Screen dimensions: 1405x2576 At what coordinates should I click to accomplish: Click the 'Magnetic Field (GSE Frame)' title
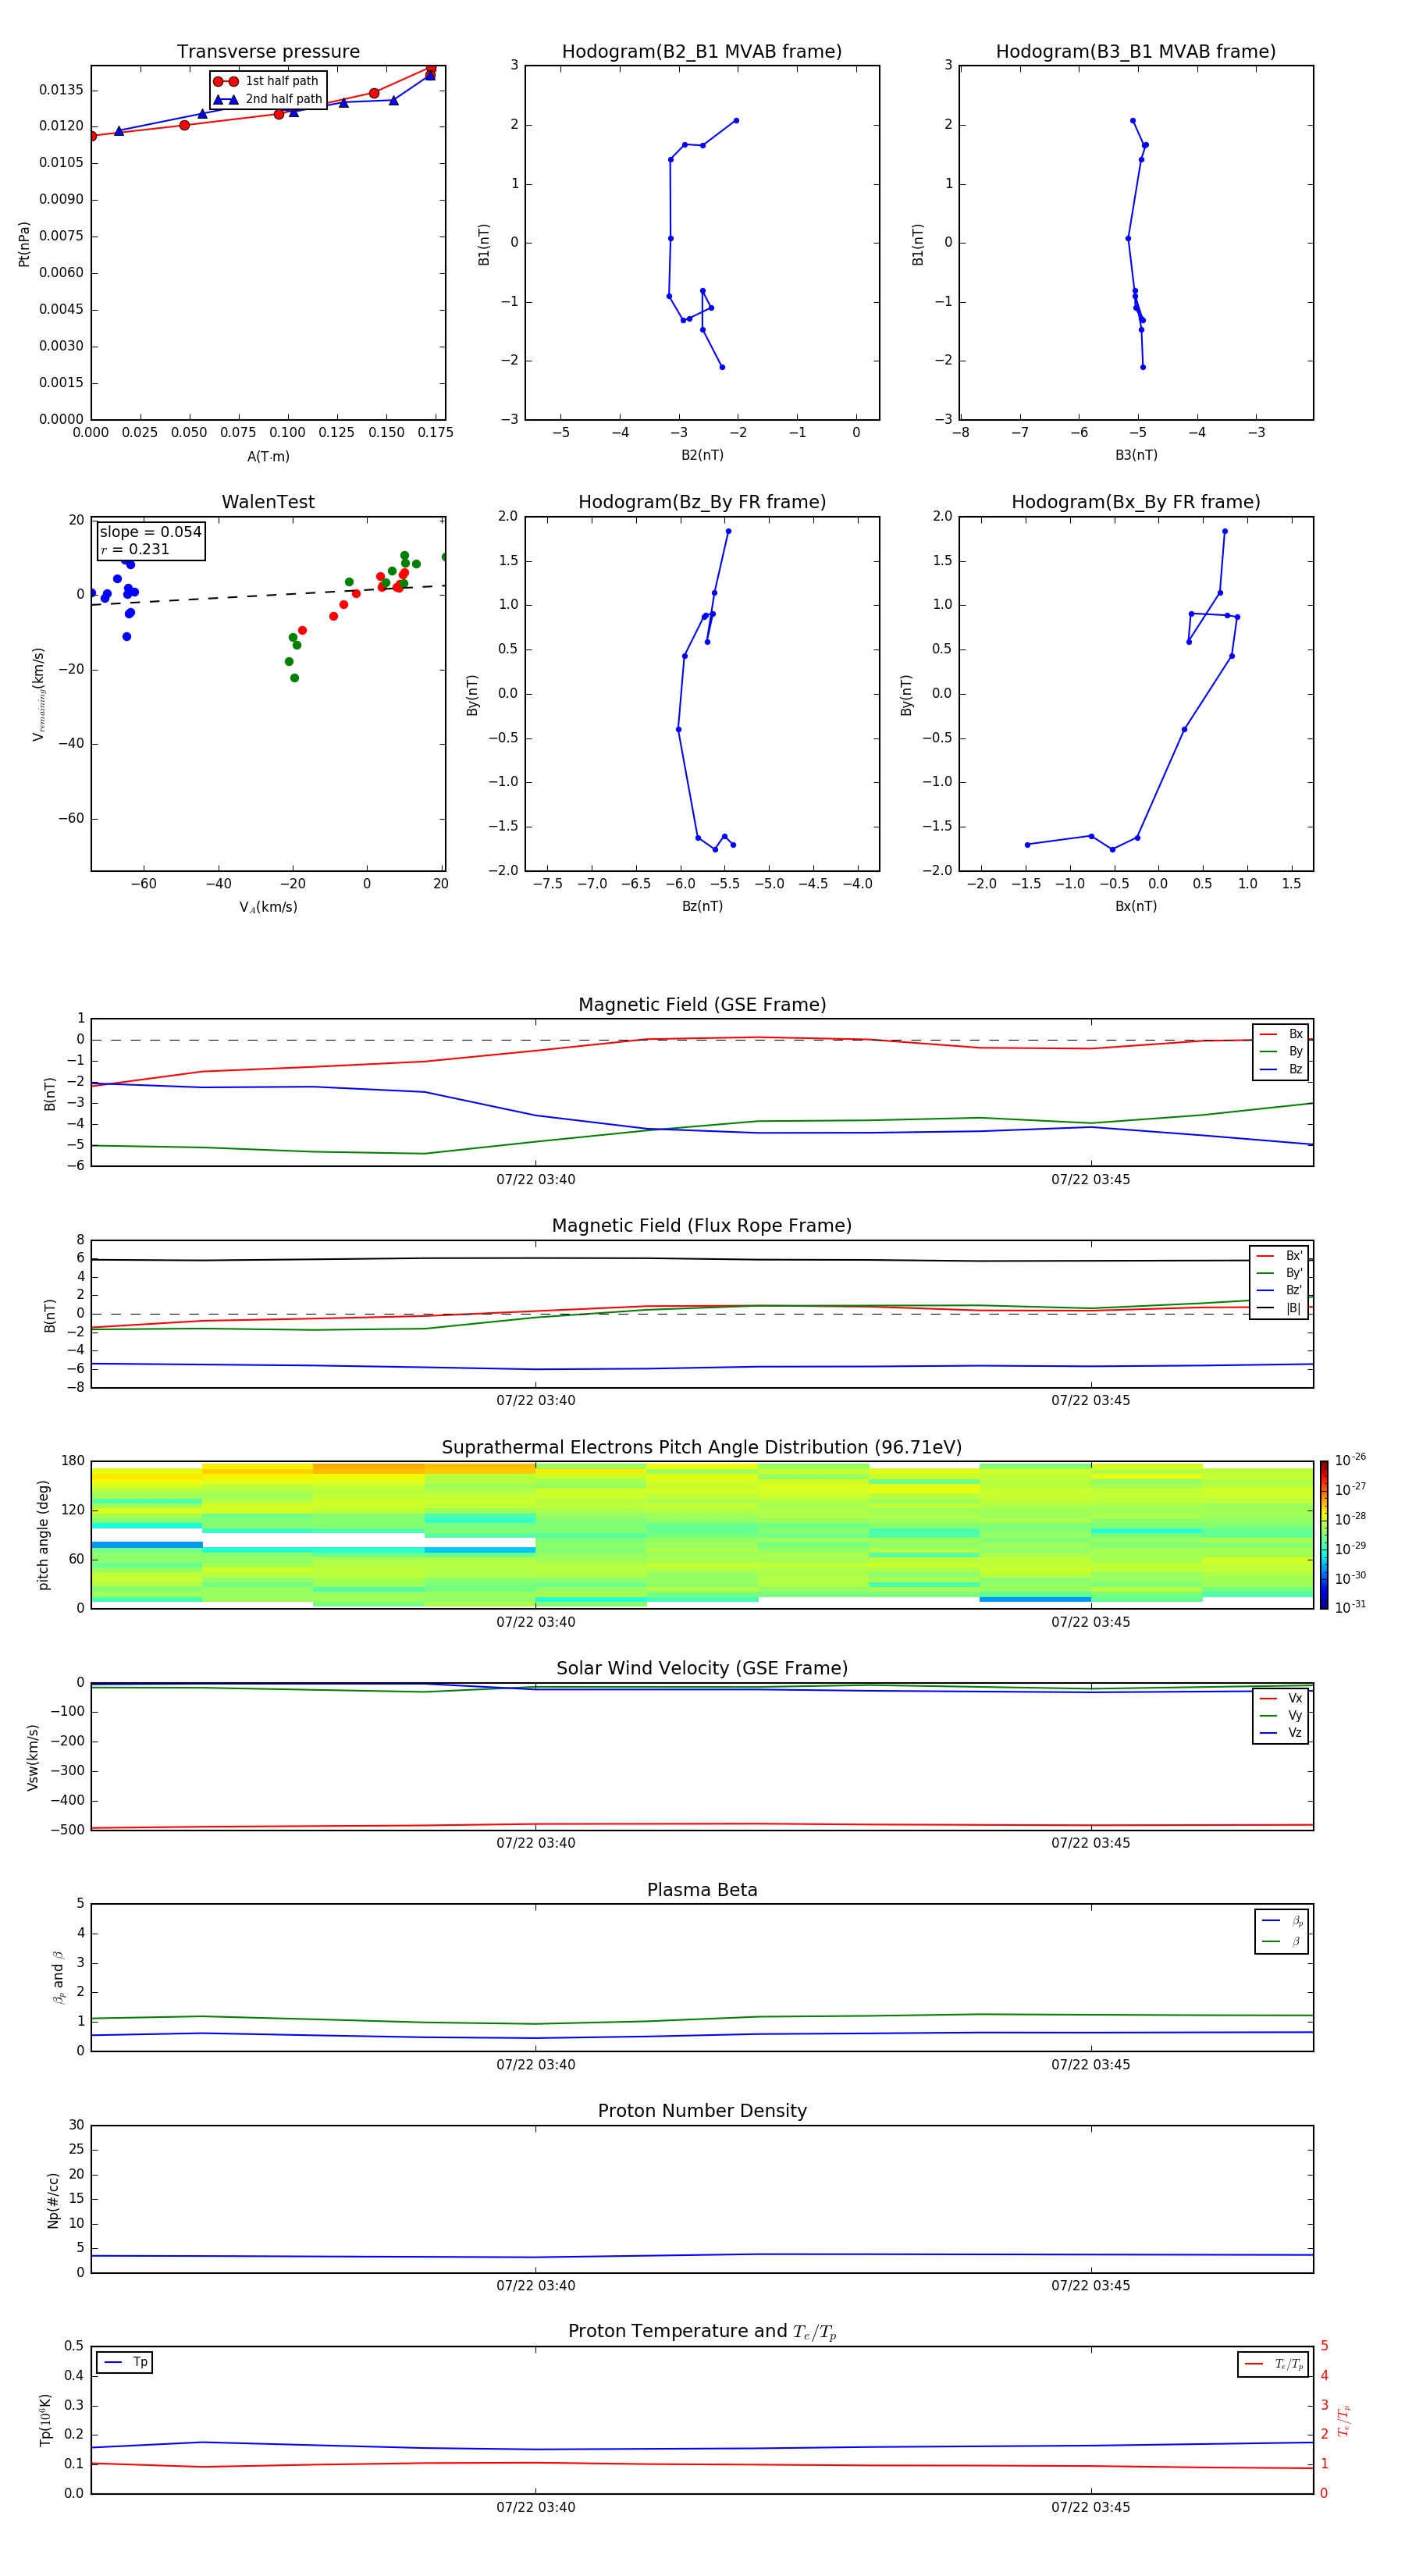[702, 1005]
